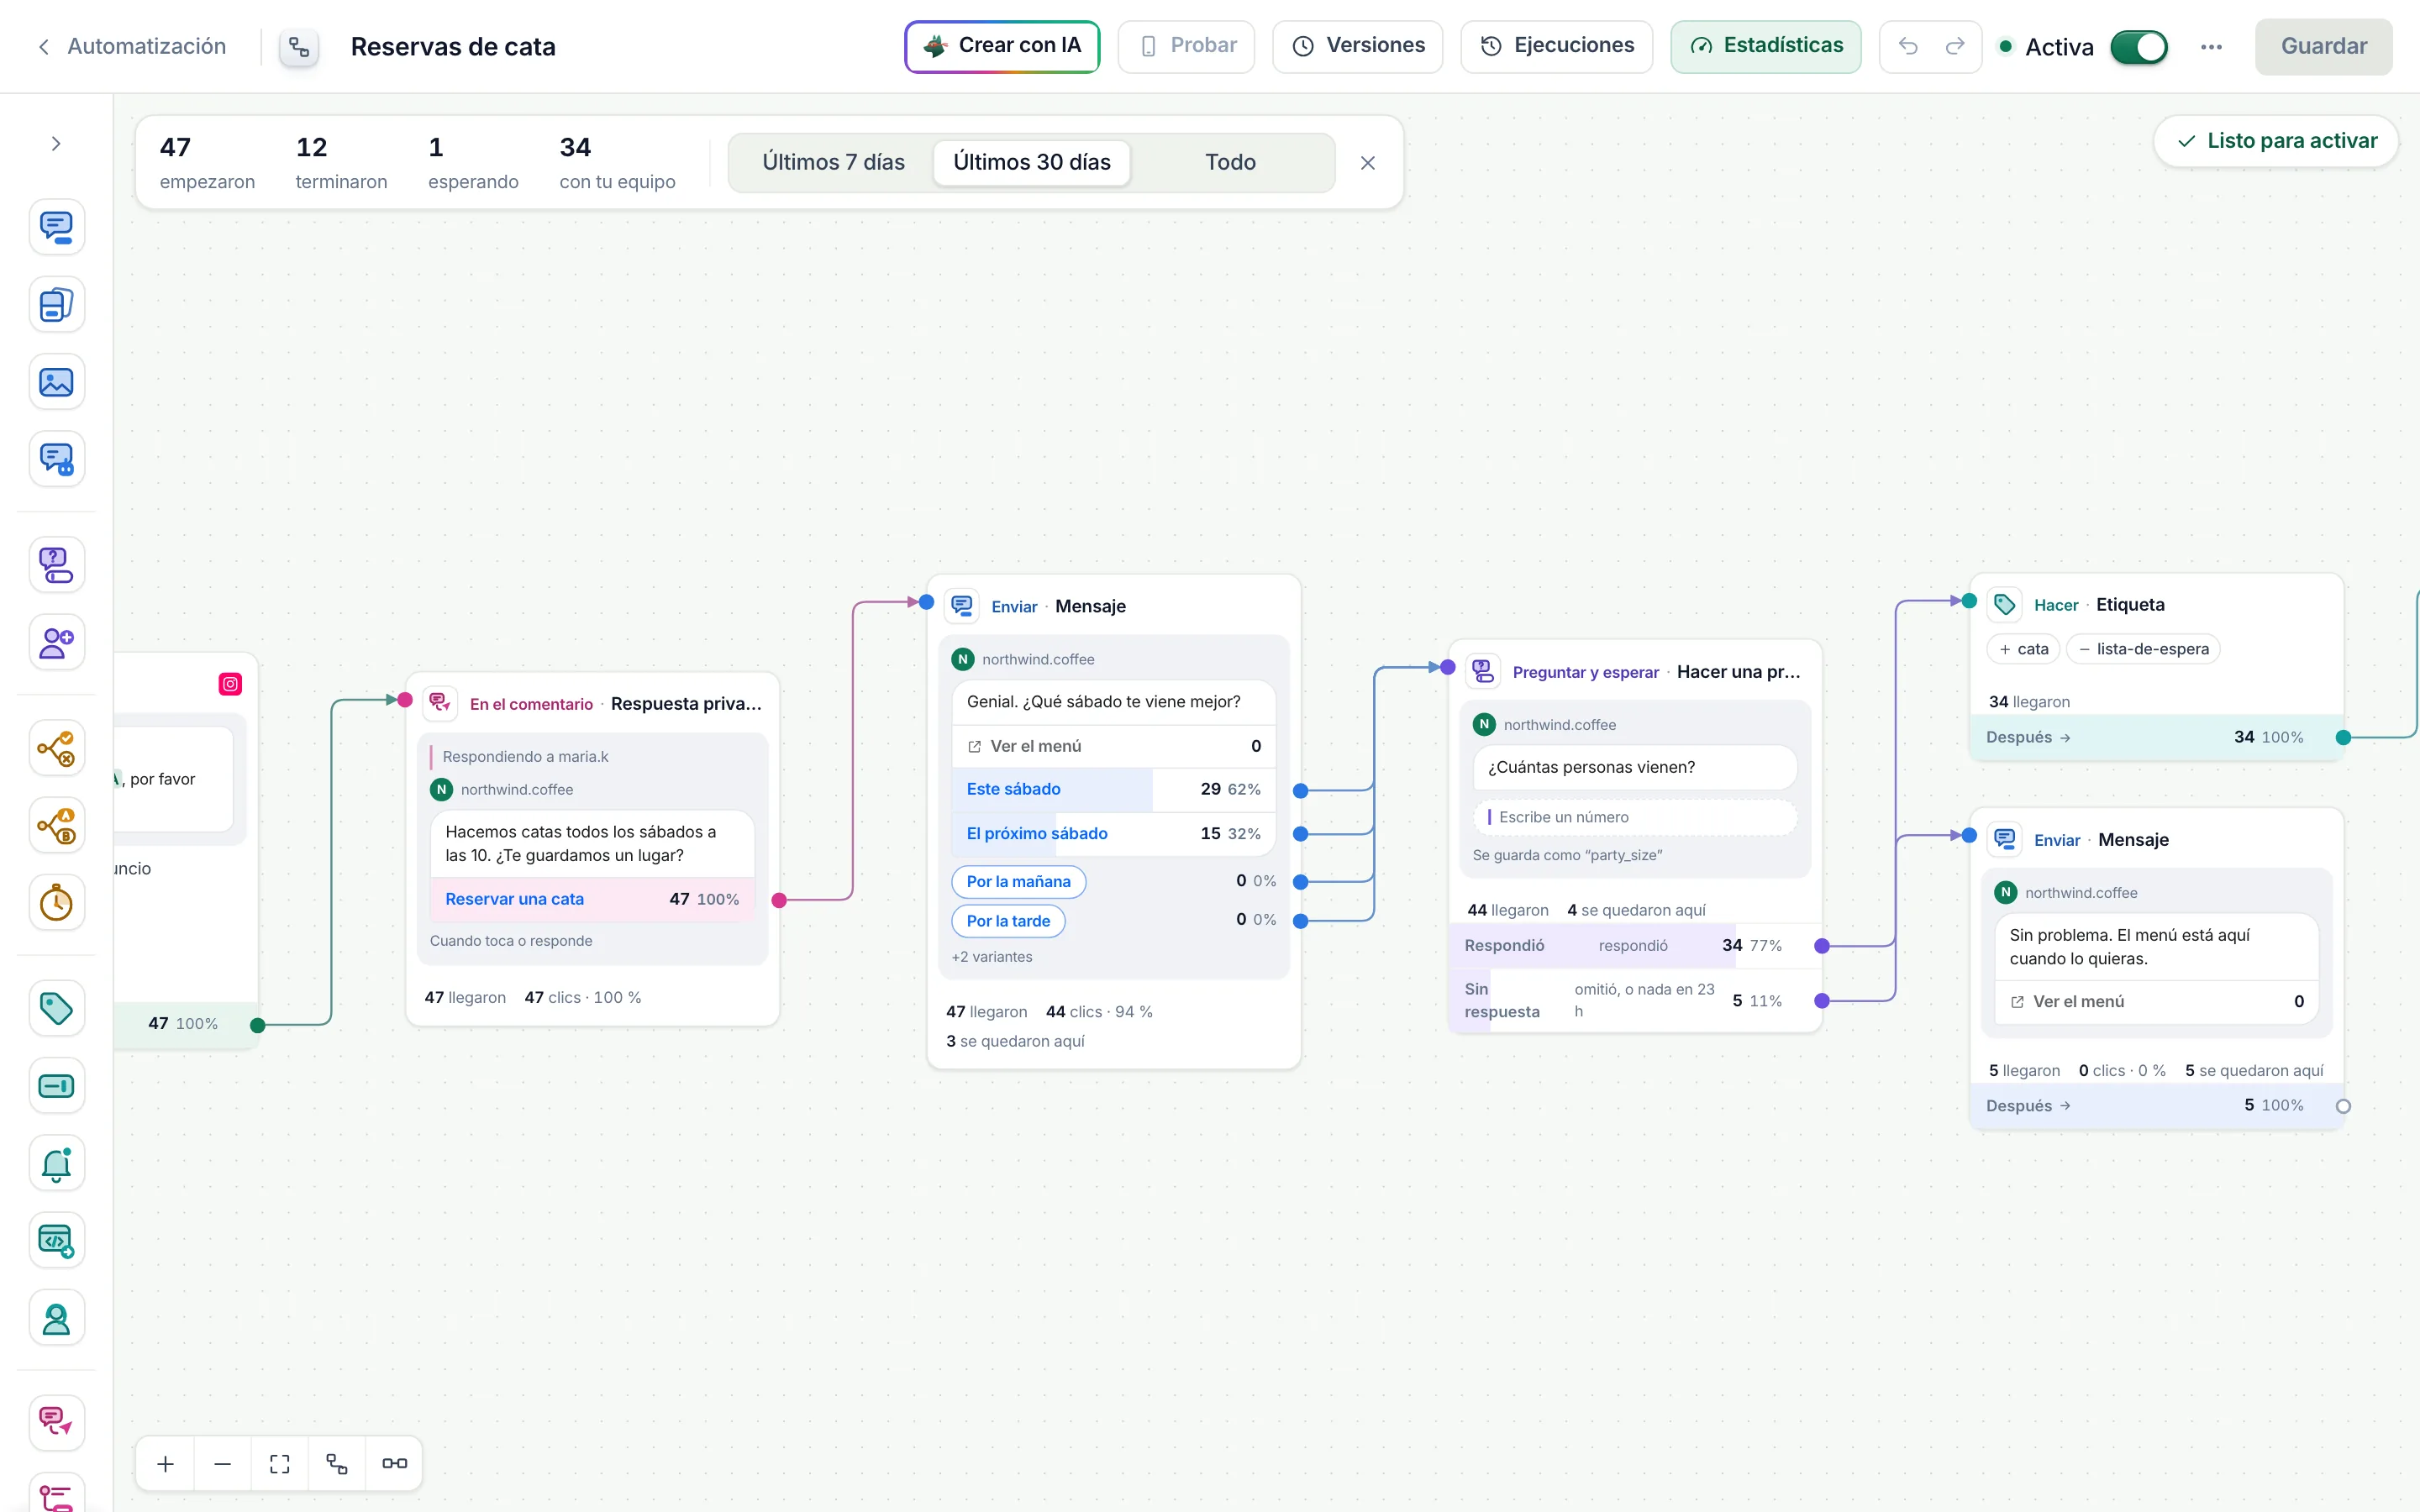Add a webhook code block
The height and width of the screenshot is (1512, 2420).
point(56,1241)
